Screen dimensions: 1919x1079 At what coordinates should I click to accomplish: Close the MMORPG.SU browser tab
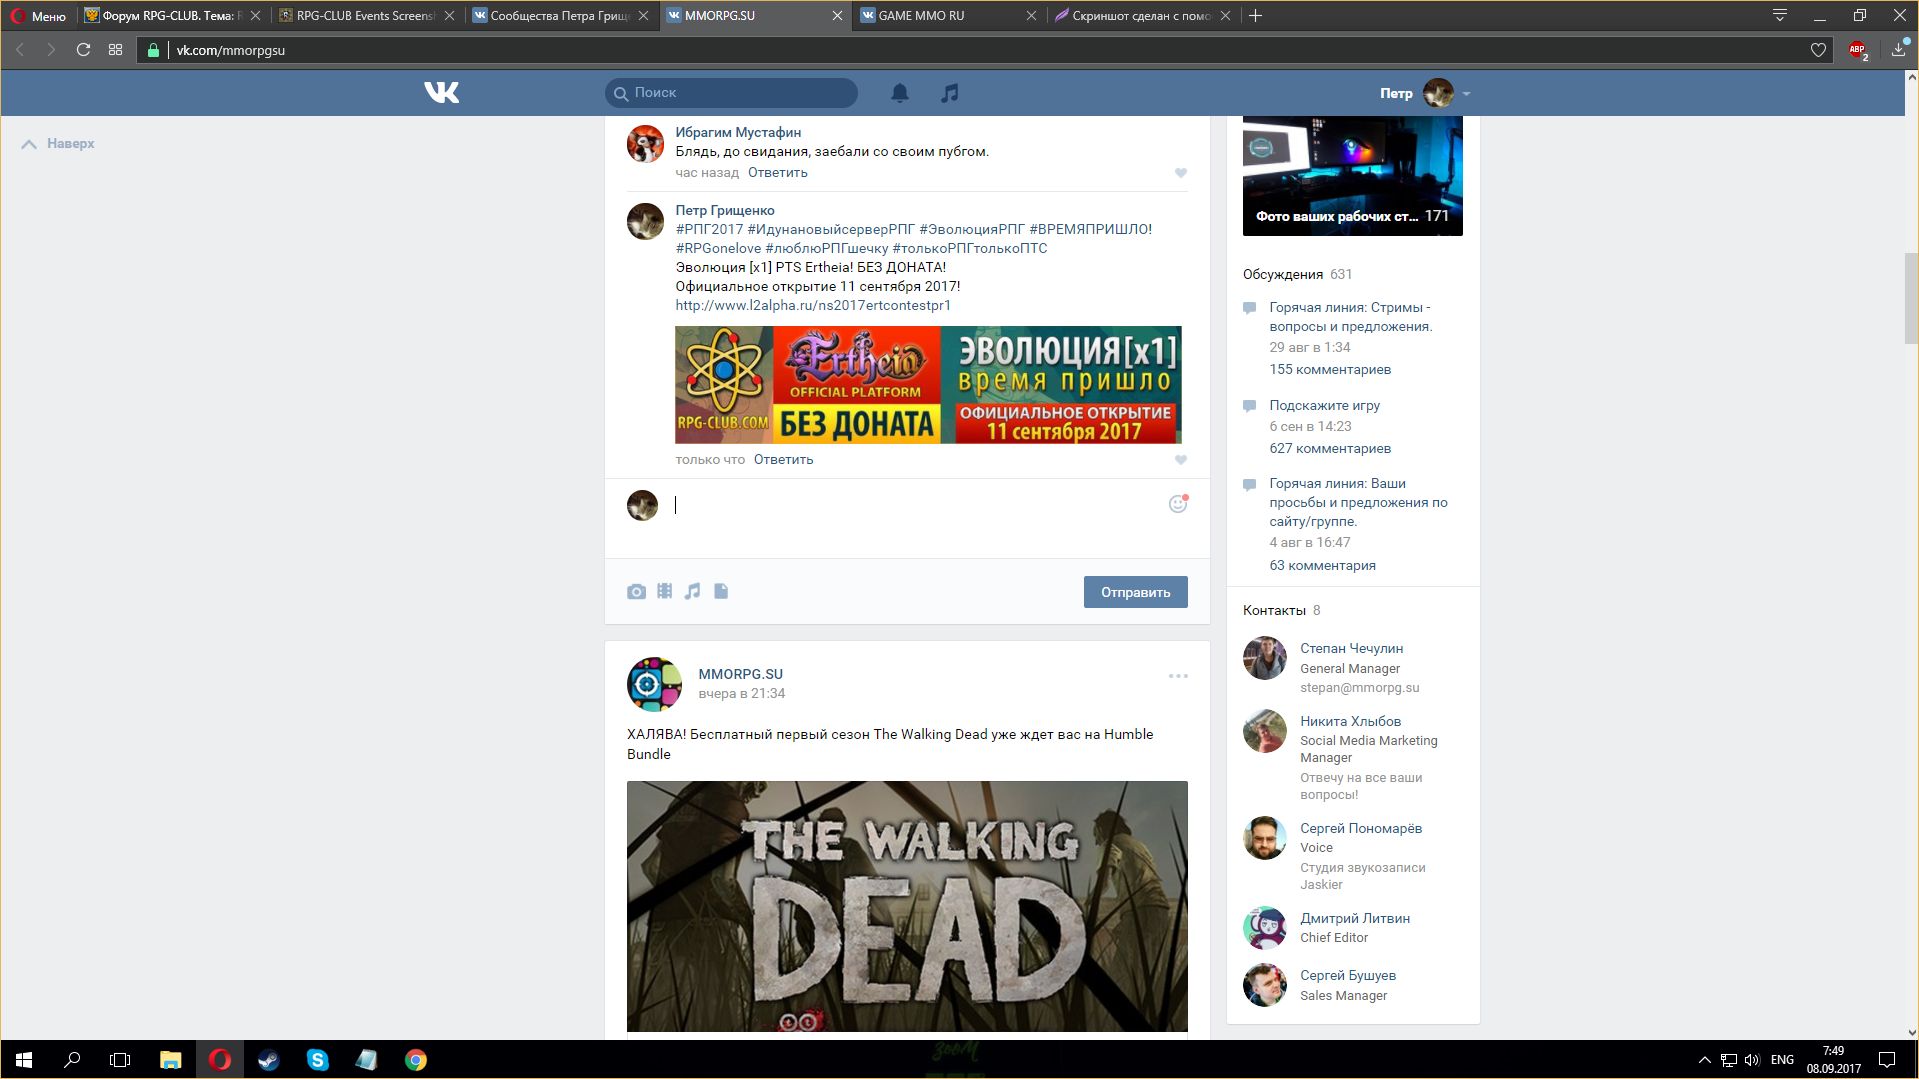837,15
